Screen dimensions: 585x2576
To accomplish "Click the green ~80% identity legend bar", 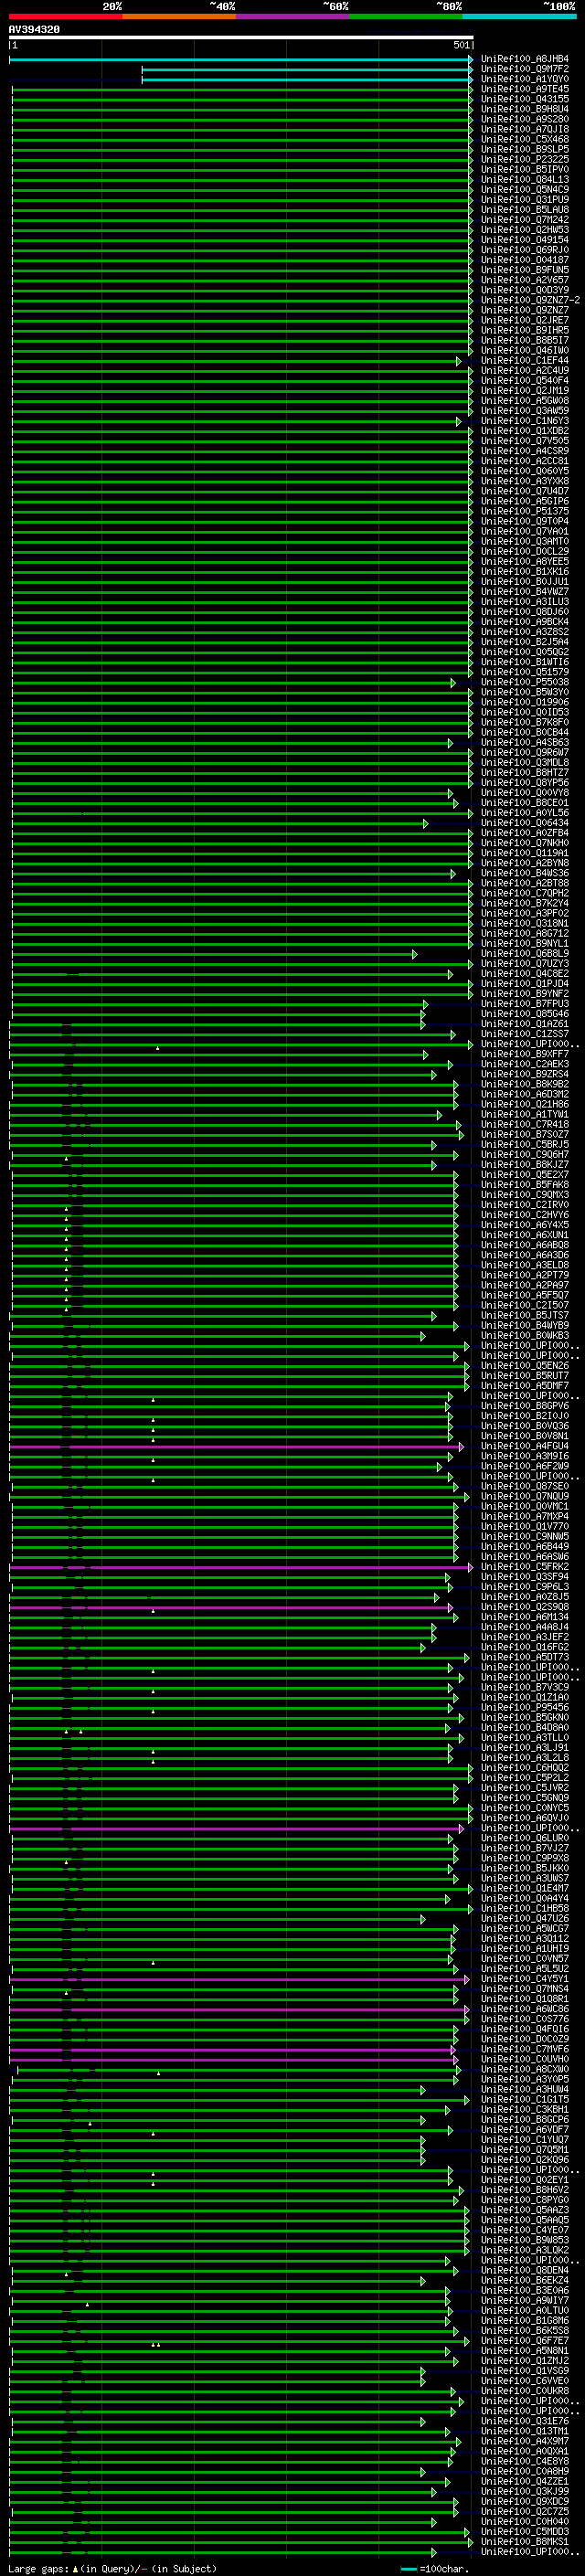I will [406, 17].
